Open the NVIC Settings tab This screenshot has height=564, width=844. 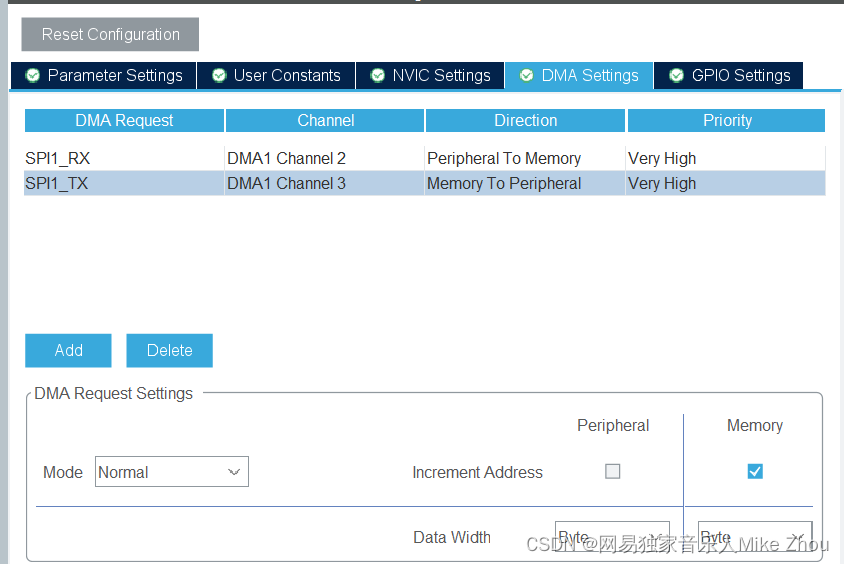(x=430, y=75)
